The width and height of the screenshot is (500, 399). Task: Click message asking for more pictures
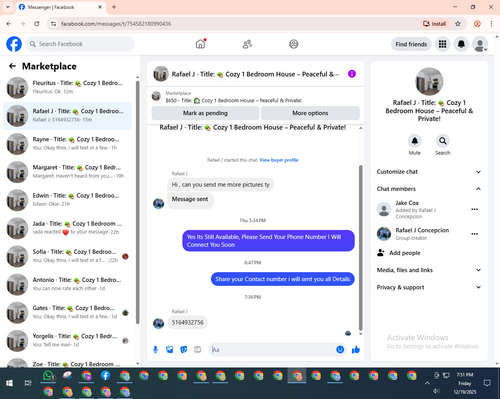point(220,184)
